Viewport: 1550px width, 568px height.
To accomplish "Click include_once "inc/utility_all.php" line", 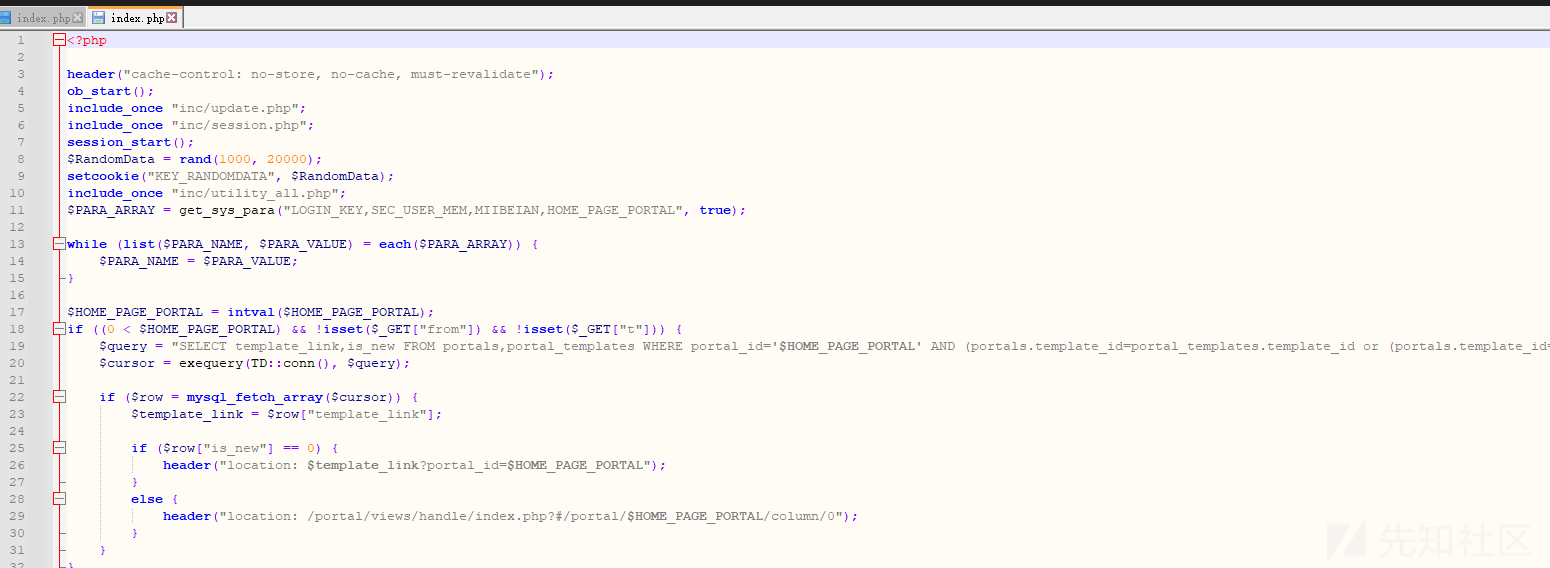I will [207, 193].
